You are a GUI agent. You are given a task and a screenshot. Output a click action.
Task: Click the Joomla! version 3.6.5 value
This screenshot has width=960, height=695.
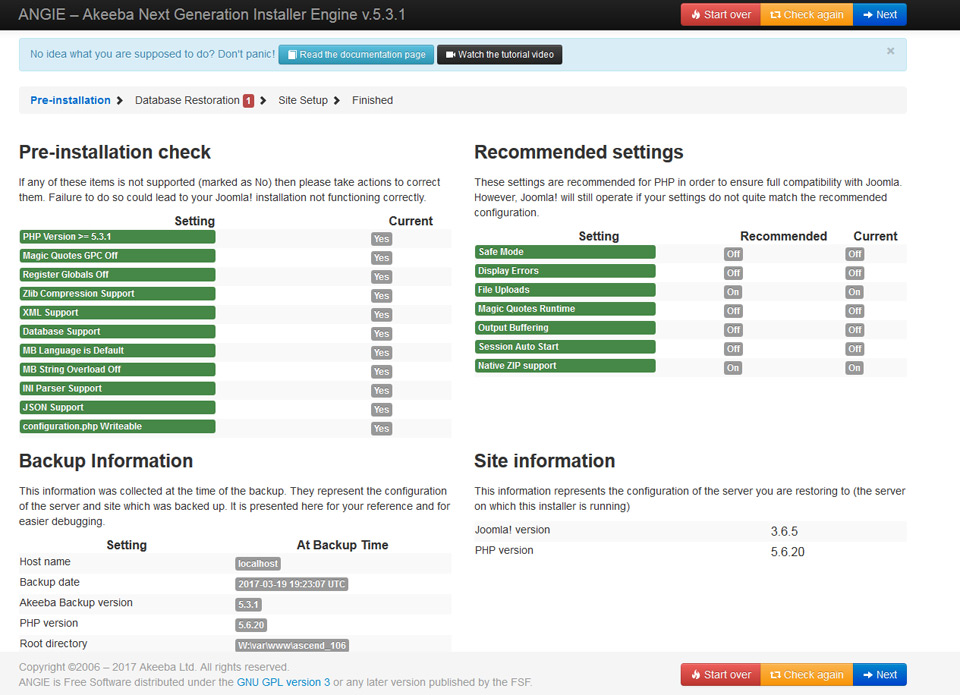pos(784,532)
